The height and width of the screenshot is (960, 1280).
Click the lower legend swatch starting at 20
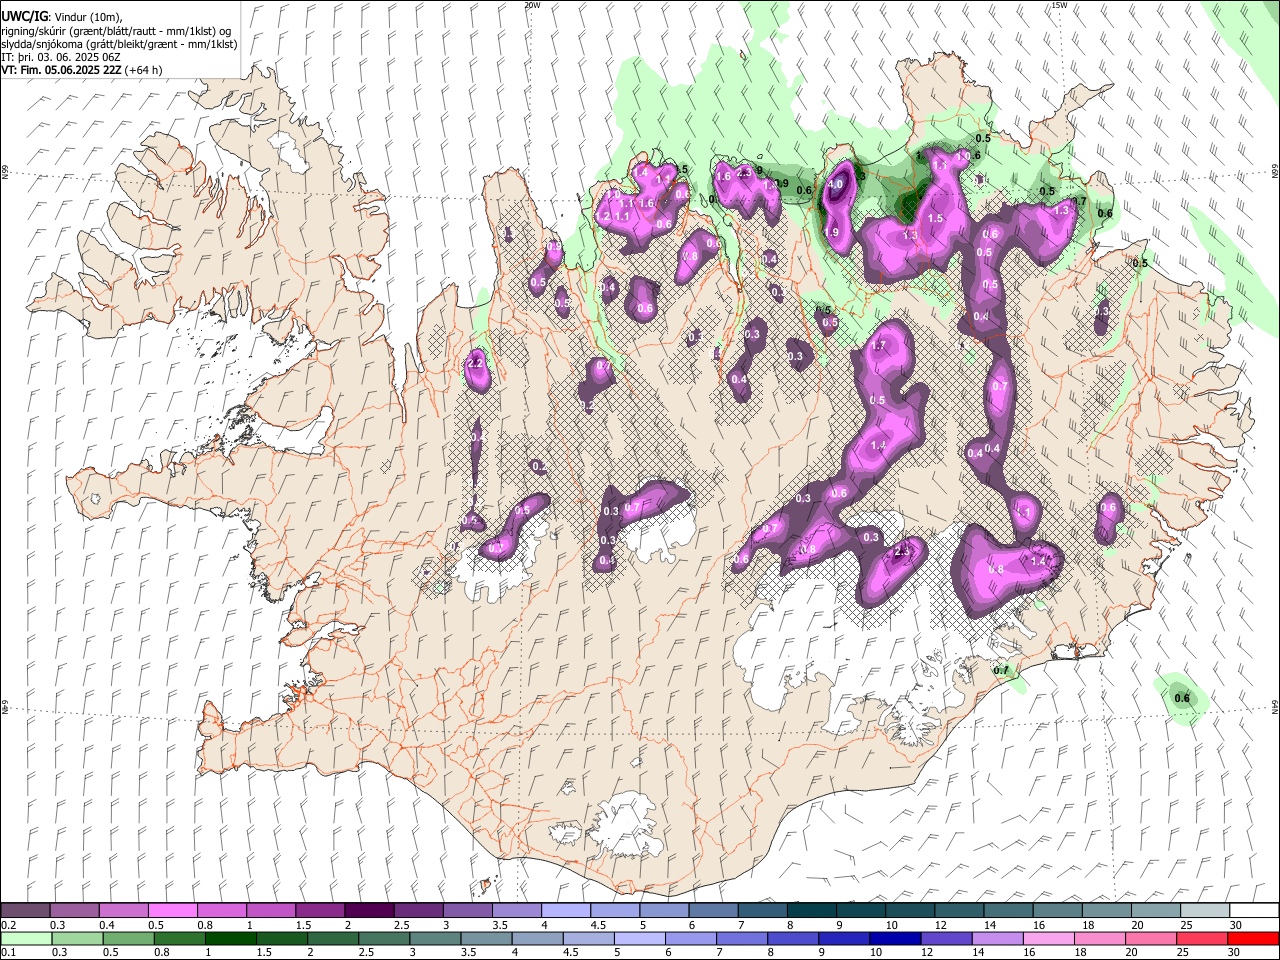click(1149, 938)
